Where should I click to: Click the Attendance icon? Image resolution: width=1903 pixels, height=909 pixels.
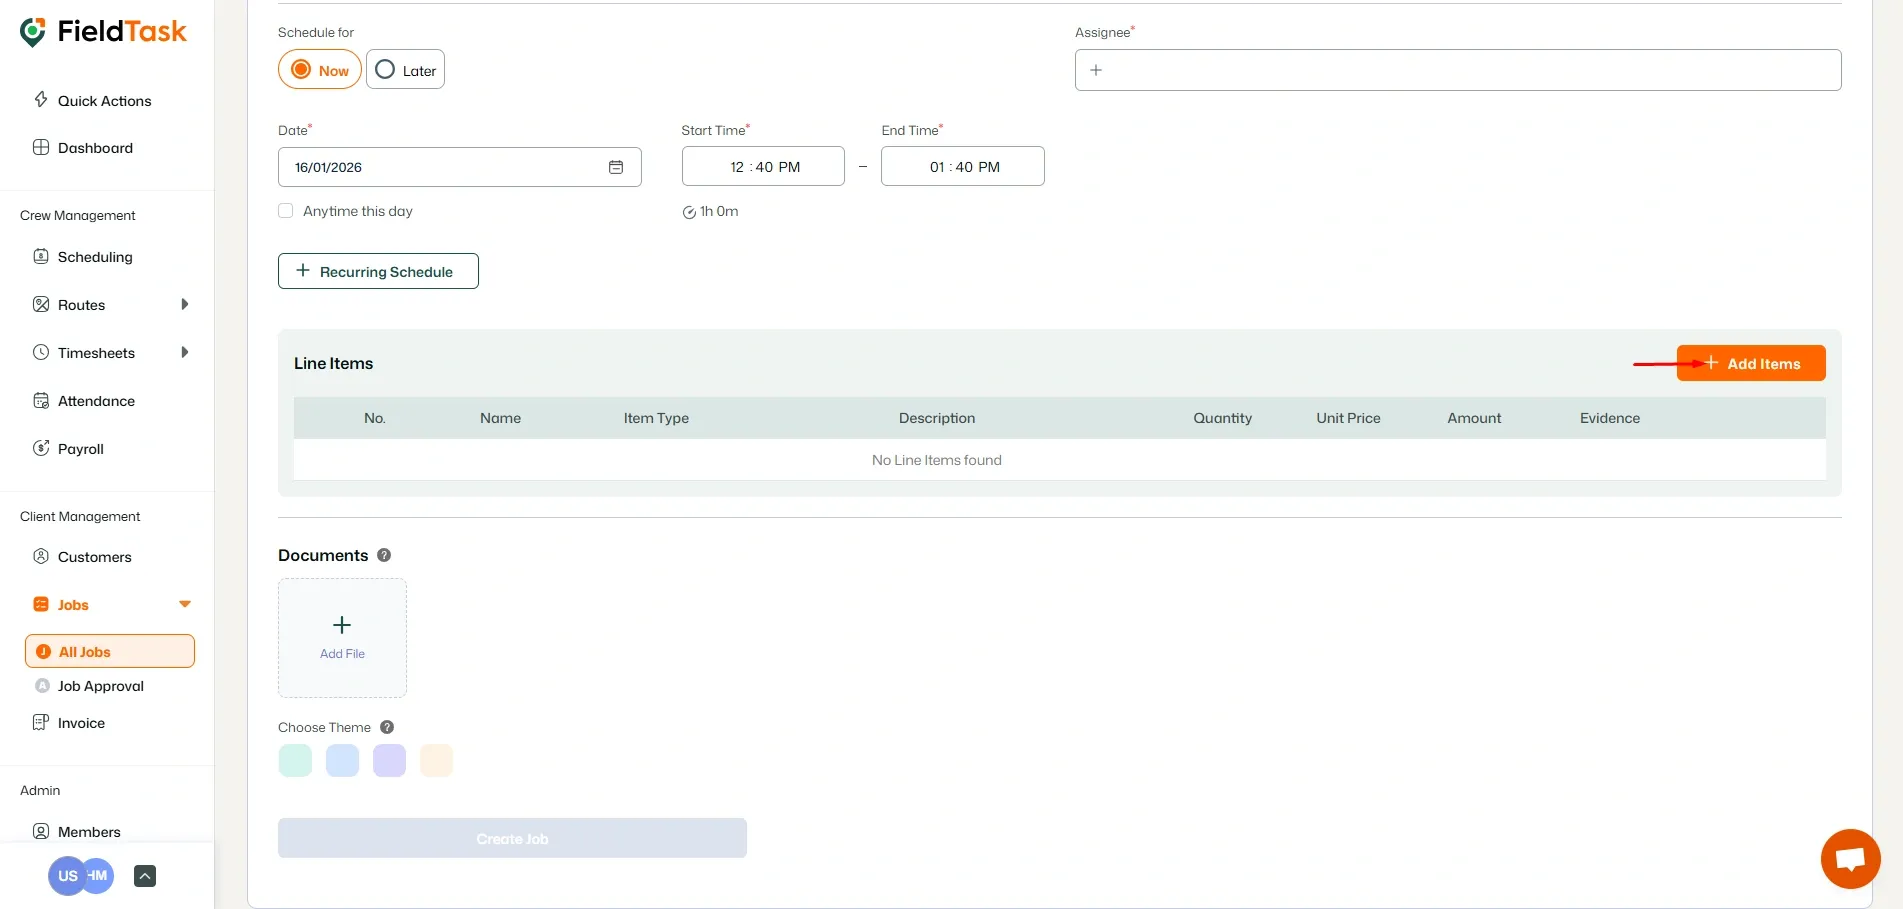point(41,400)
